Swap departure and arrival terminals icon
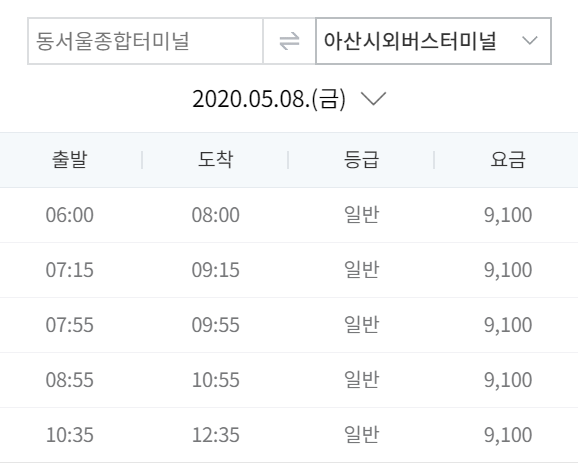578x463 pixels. [x=289, y=41]
